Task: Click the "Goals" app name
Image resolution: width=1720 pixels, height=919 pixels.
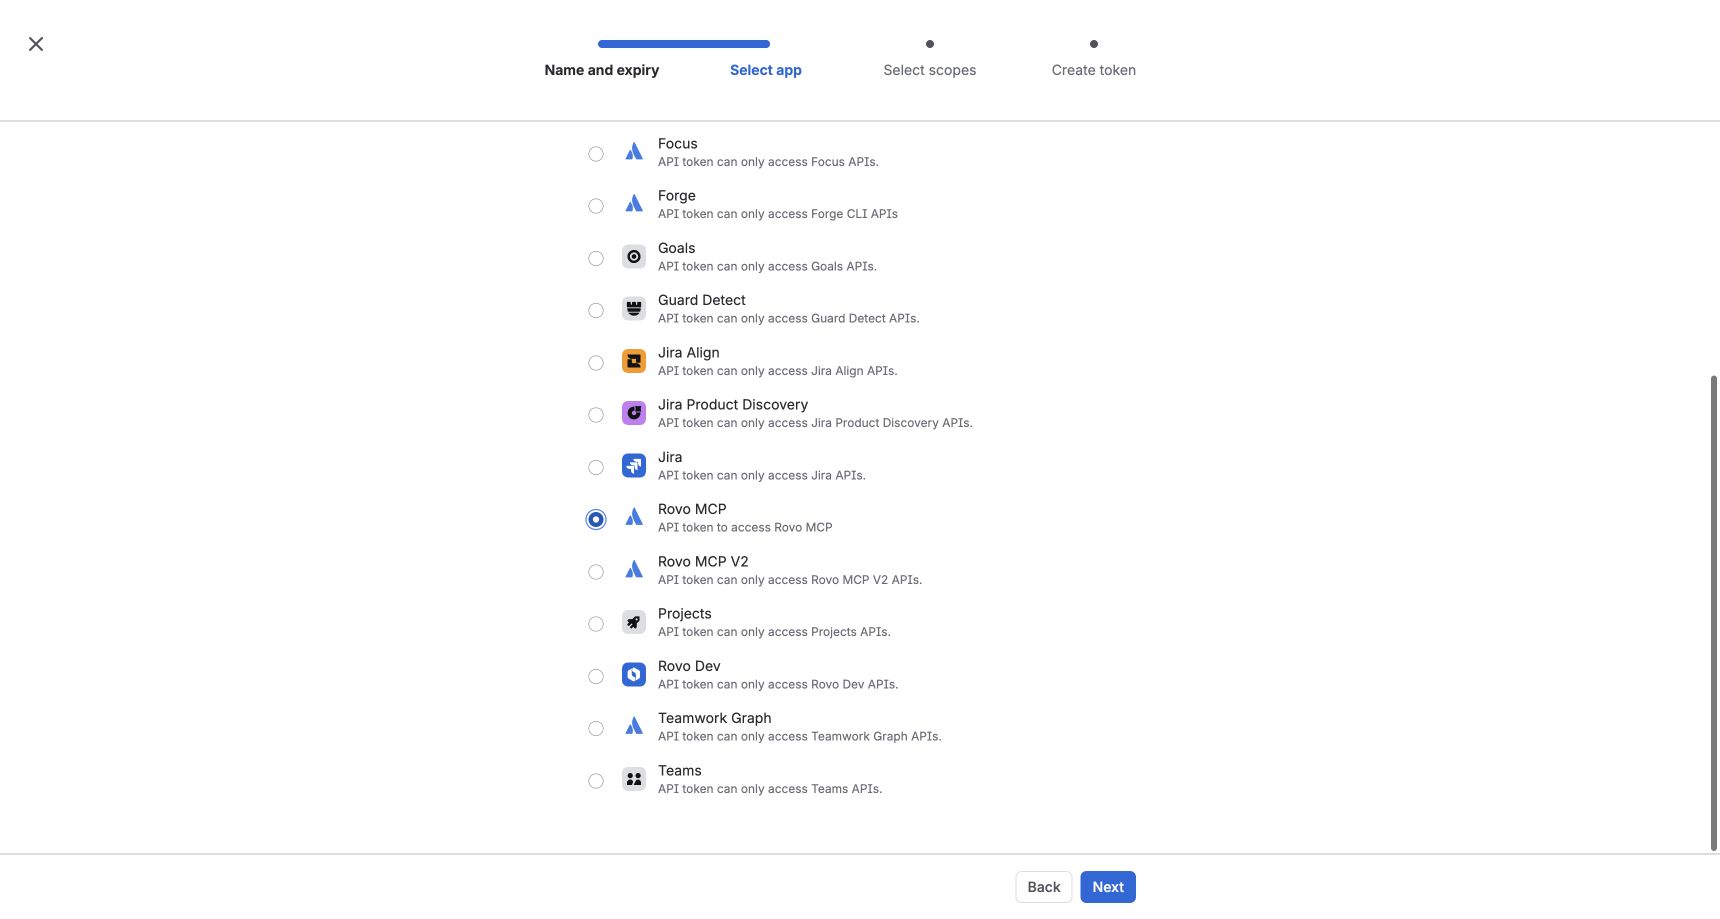Action: click(x=677, y=248)
